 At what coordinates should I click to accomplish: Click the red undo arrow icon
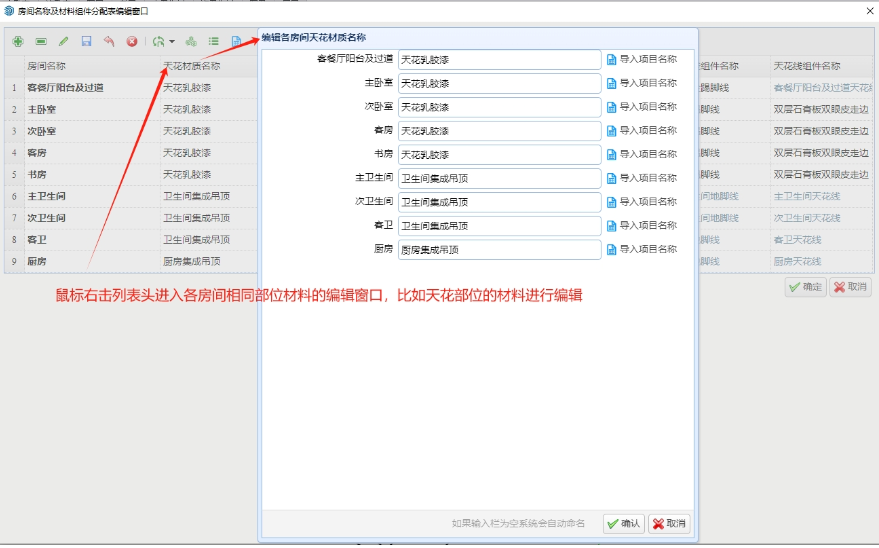[x=109, y=42]
